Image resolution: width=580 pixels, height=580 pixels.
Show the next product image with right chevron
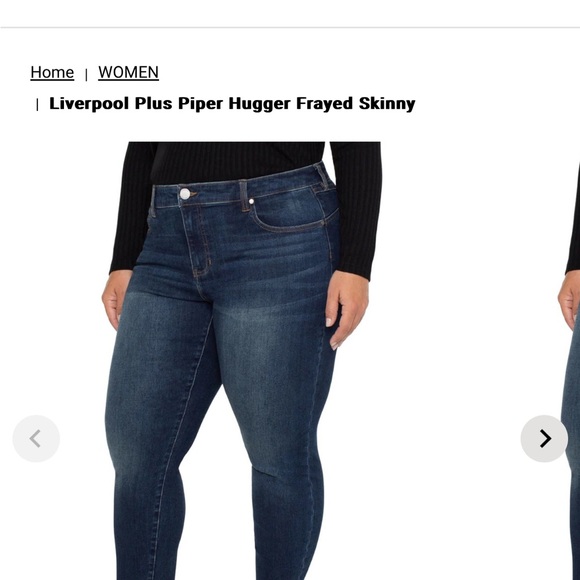(544, 438)
